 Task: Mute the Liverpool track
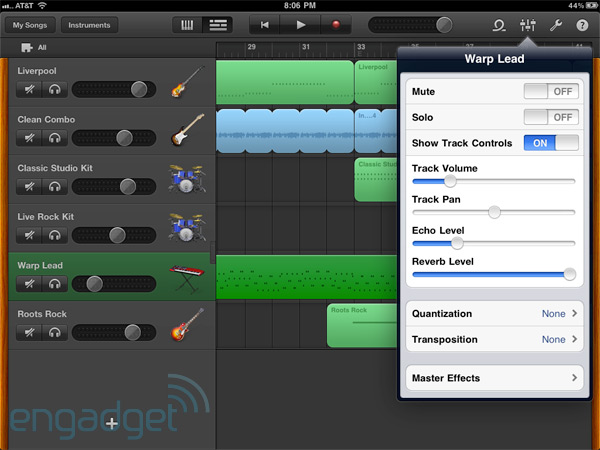31,90
